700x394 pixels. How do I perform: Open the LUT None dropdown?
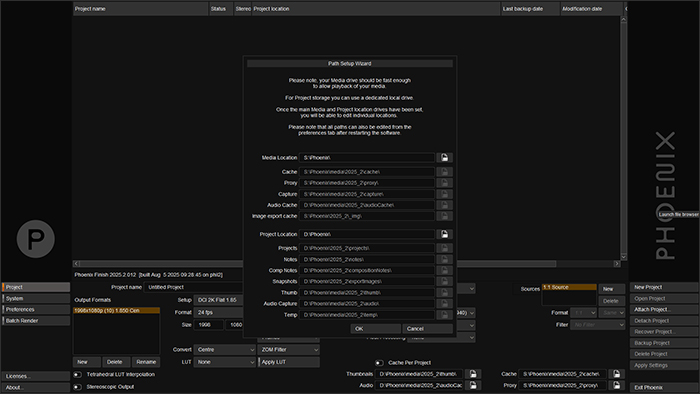[225, 362]
